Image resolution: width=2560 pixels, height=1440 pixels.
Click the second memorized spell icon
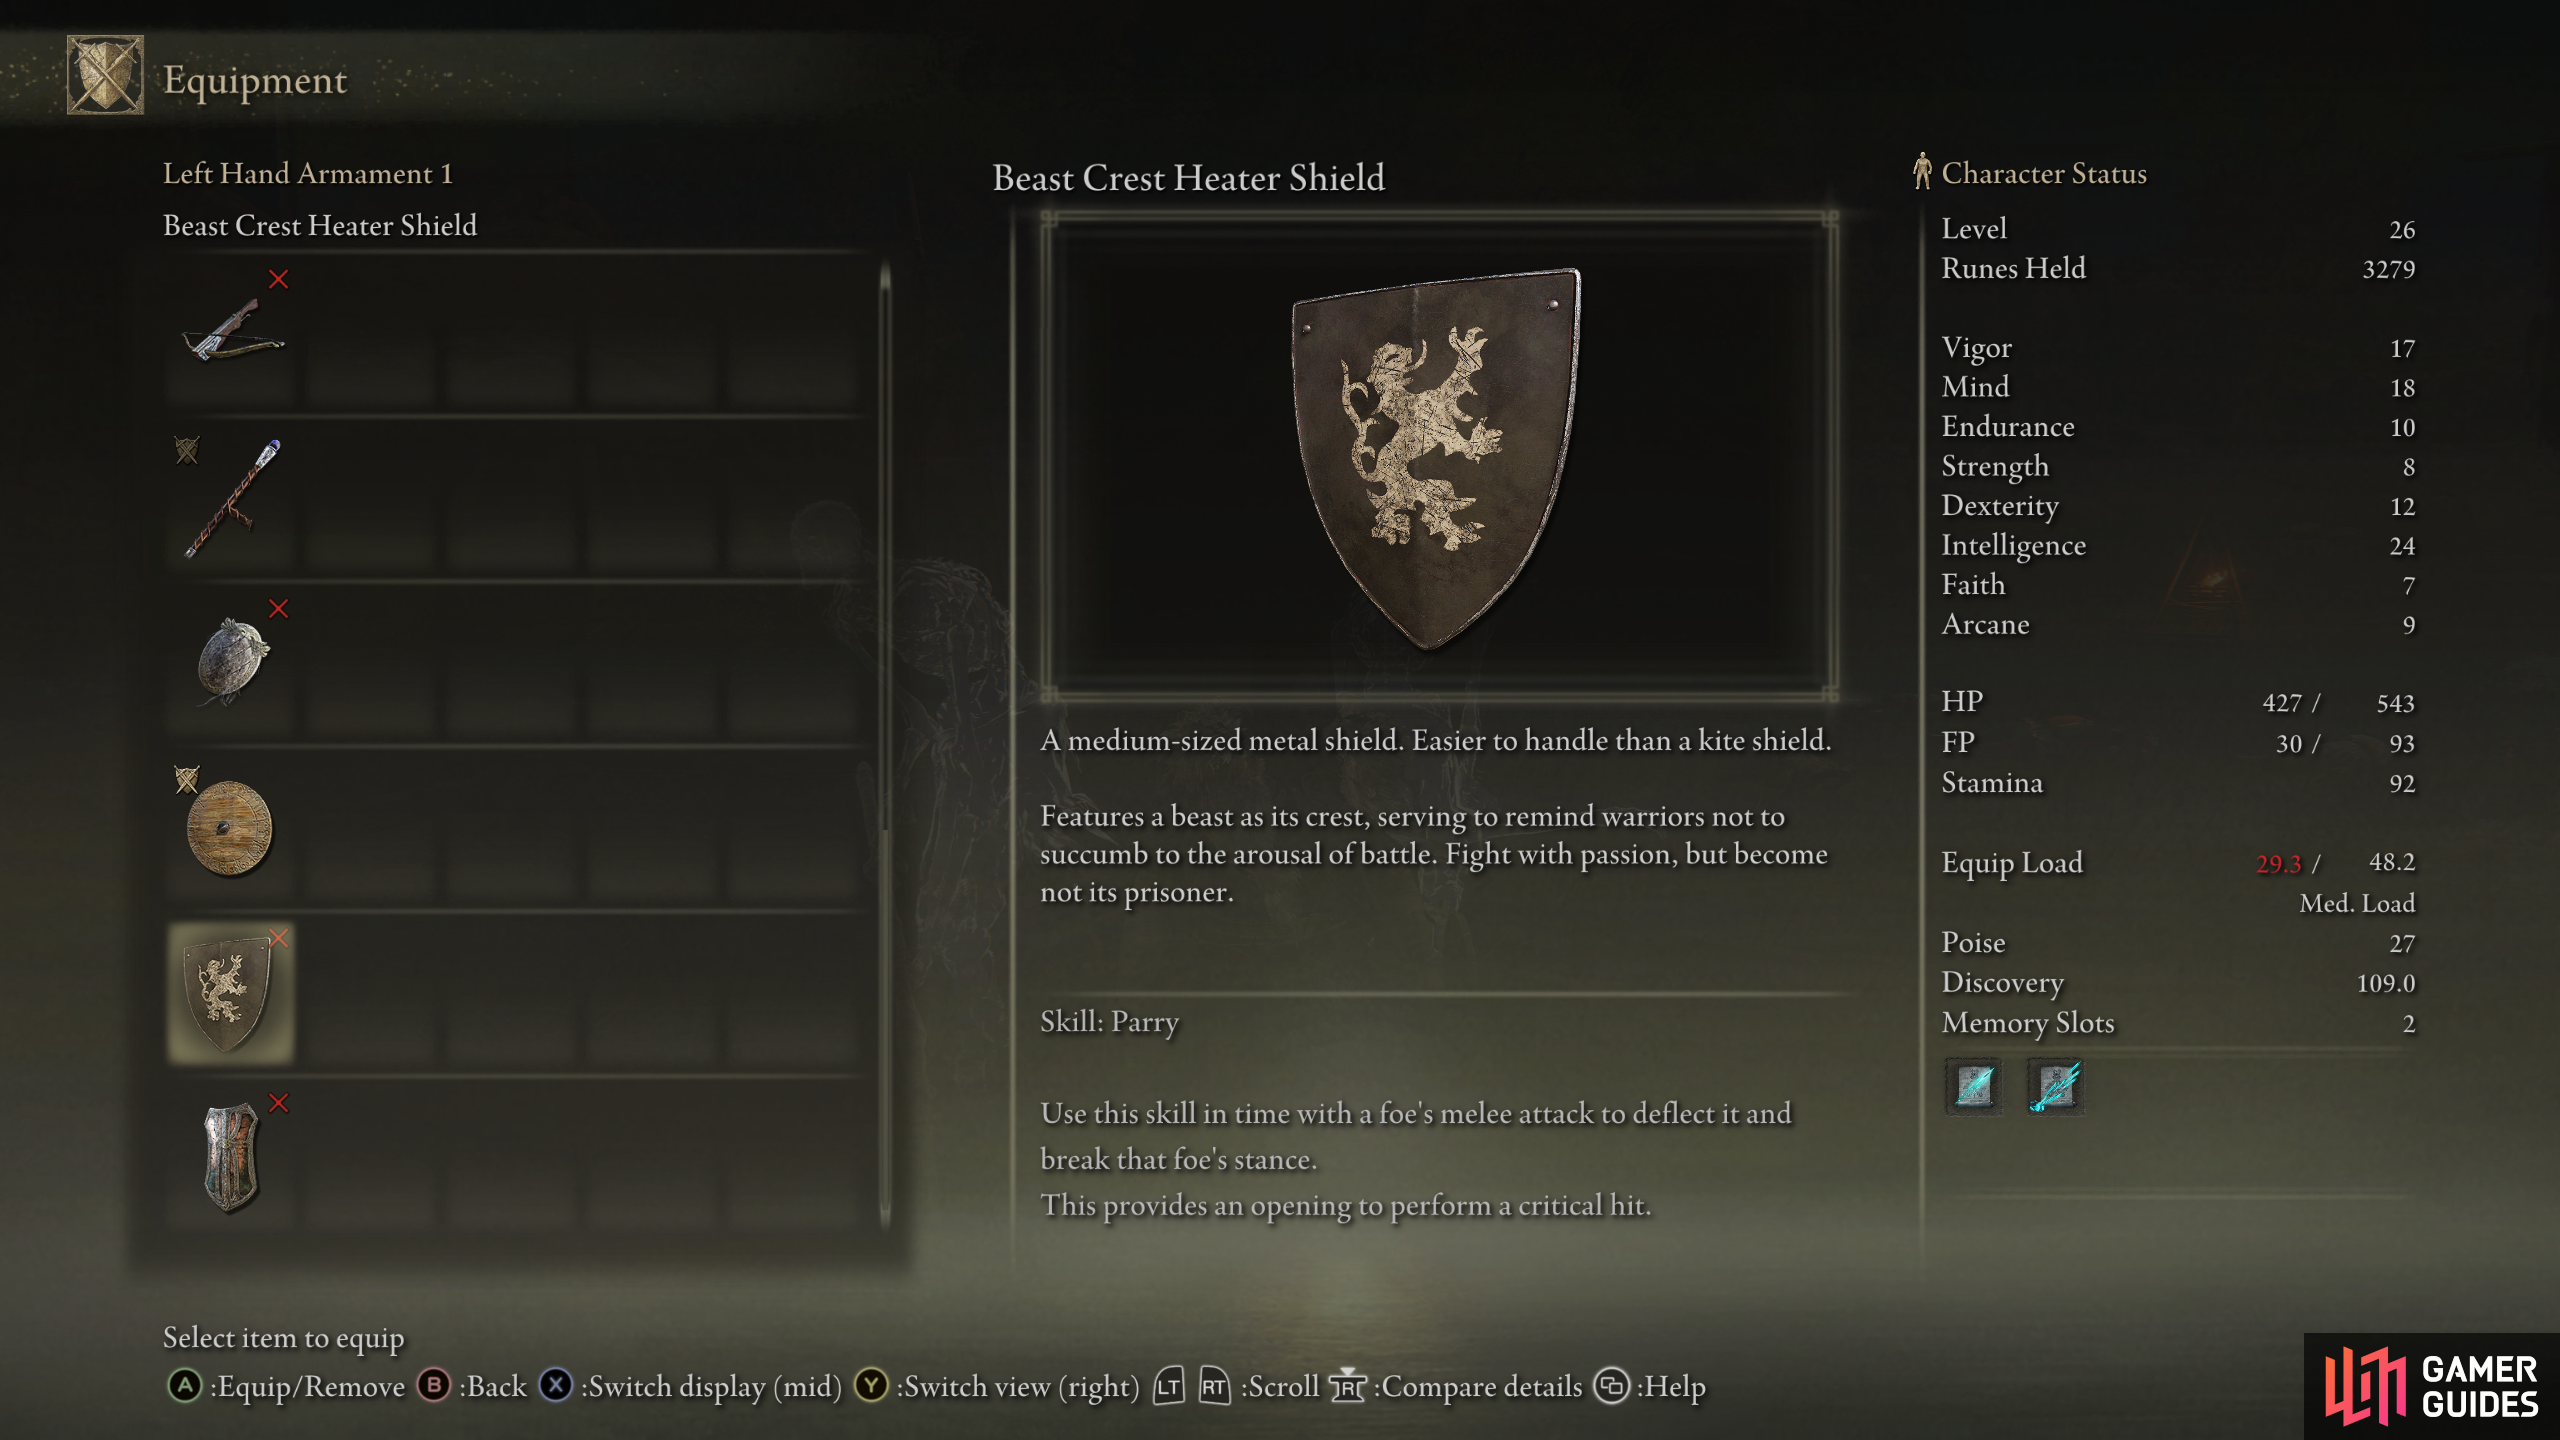[2055, 1085]
